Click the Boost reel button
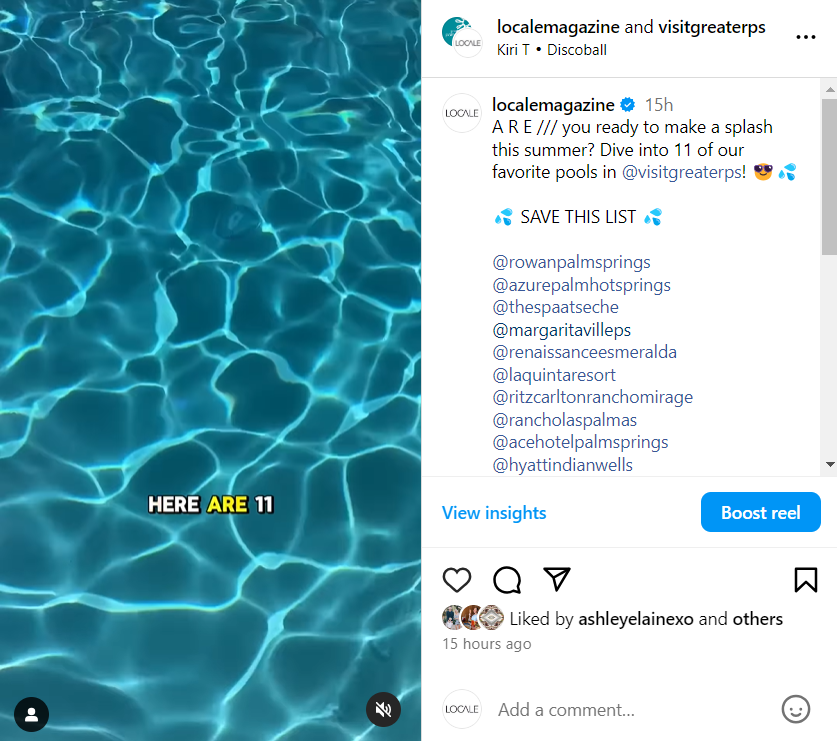 [760, 513]
